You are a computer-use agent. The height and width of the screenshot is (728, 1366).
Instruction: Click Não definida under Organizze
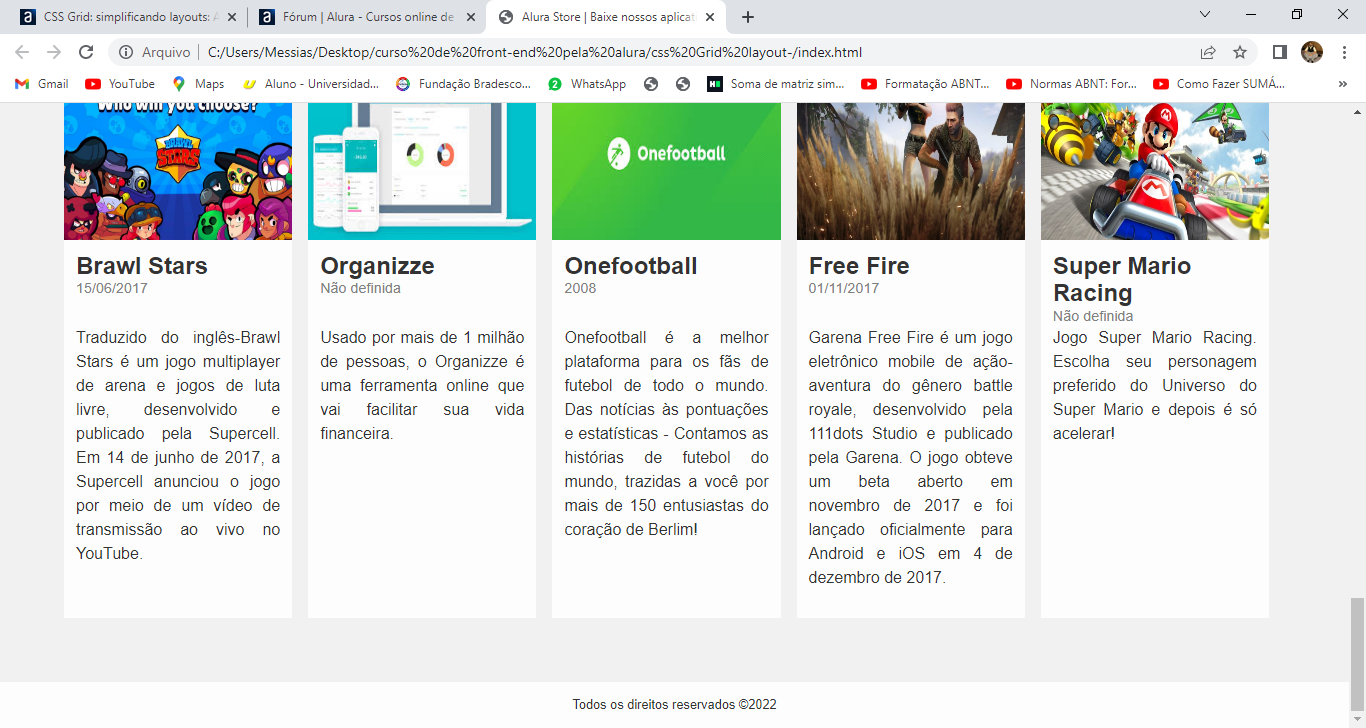click(x=360, y=288)
